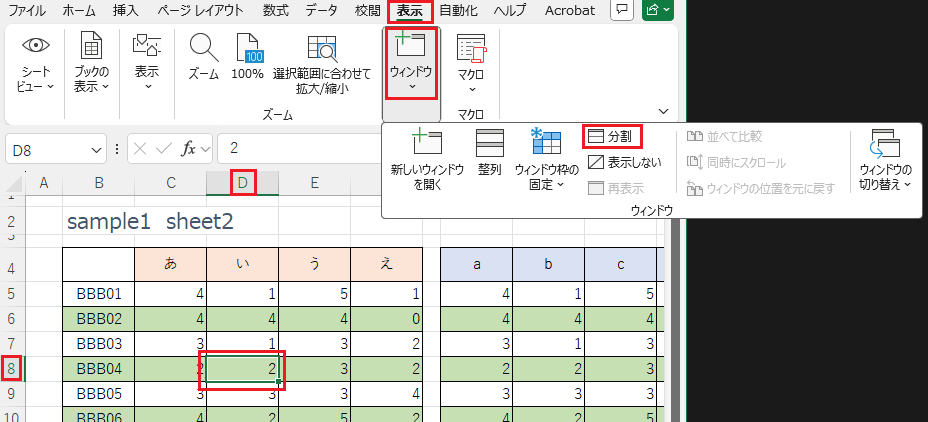Click Unhide window (再表示)
The image size is (928, 422).
point(616,189)
